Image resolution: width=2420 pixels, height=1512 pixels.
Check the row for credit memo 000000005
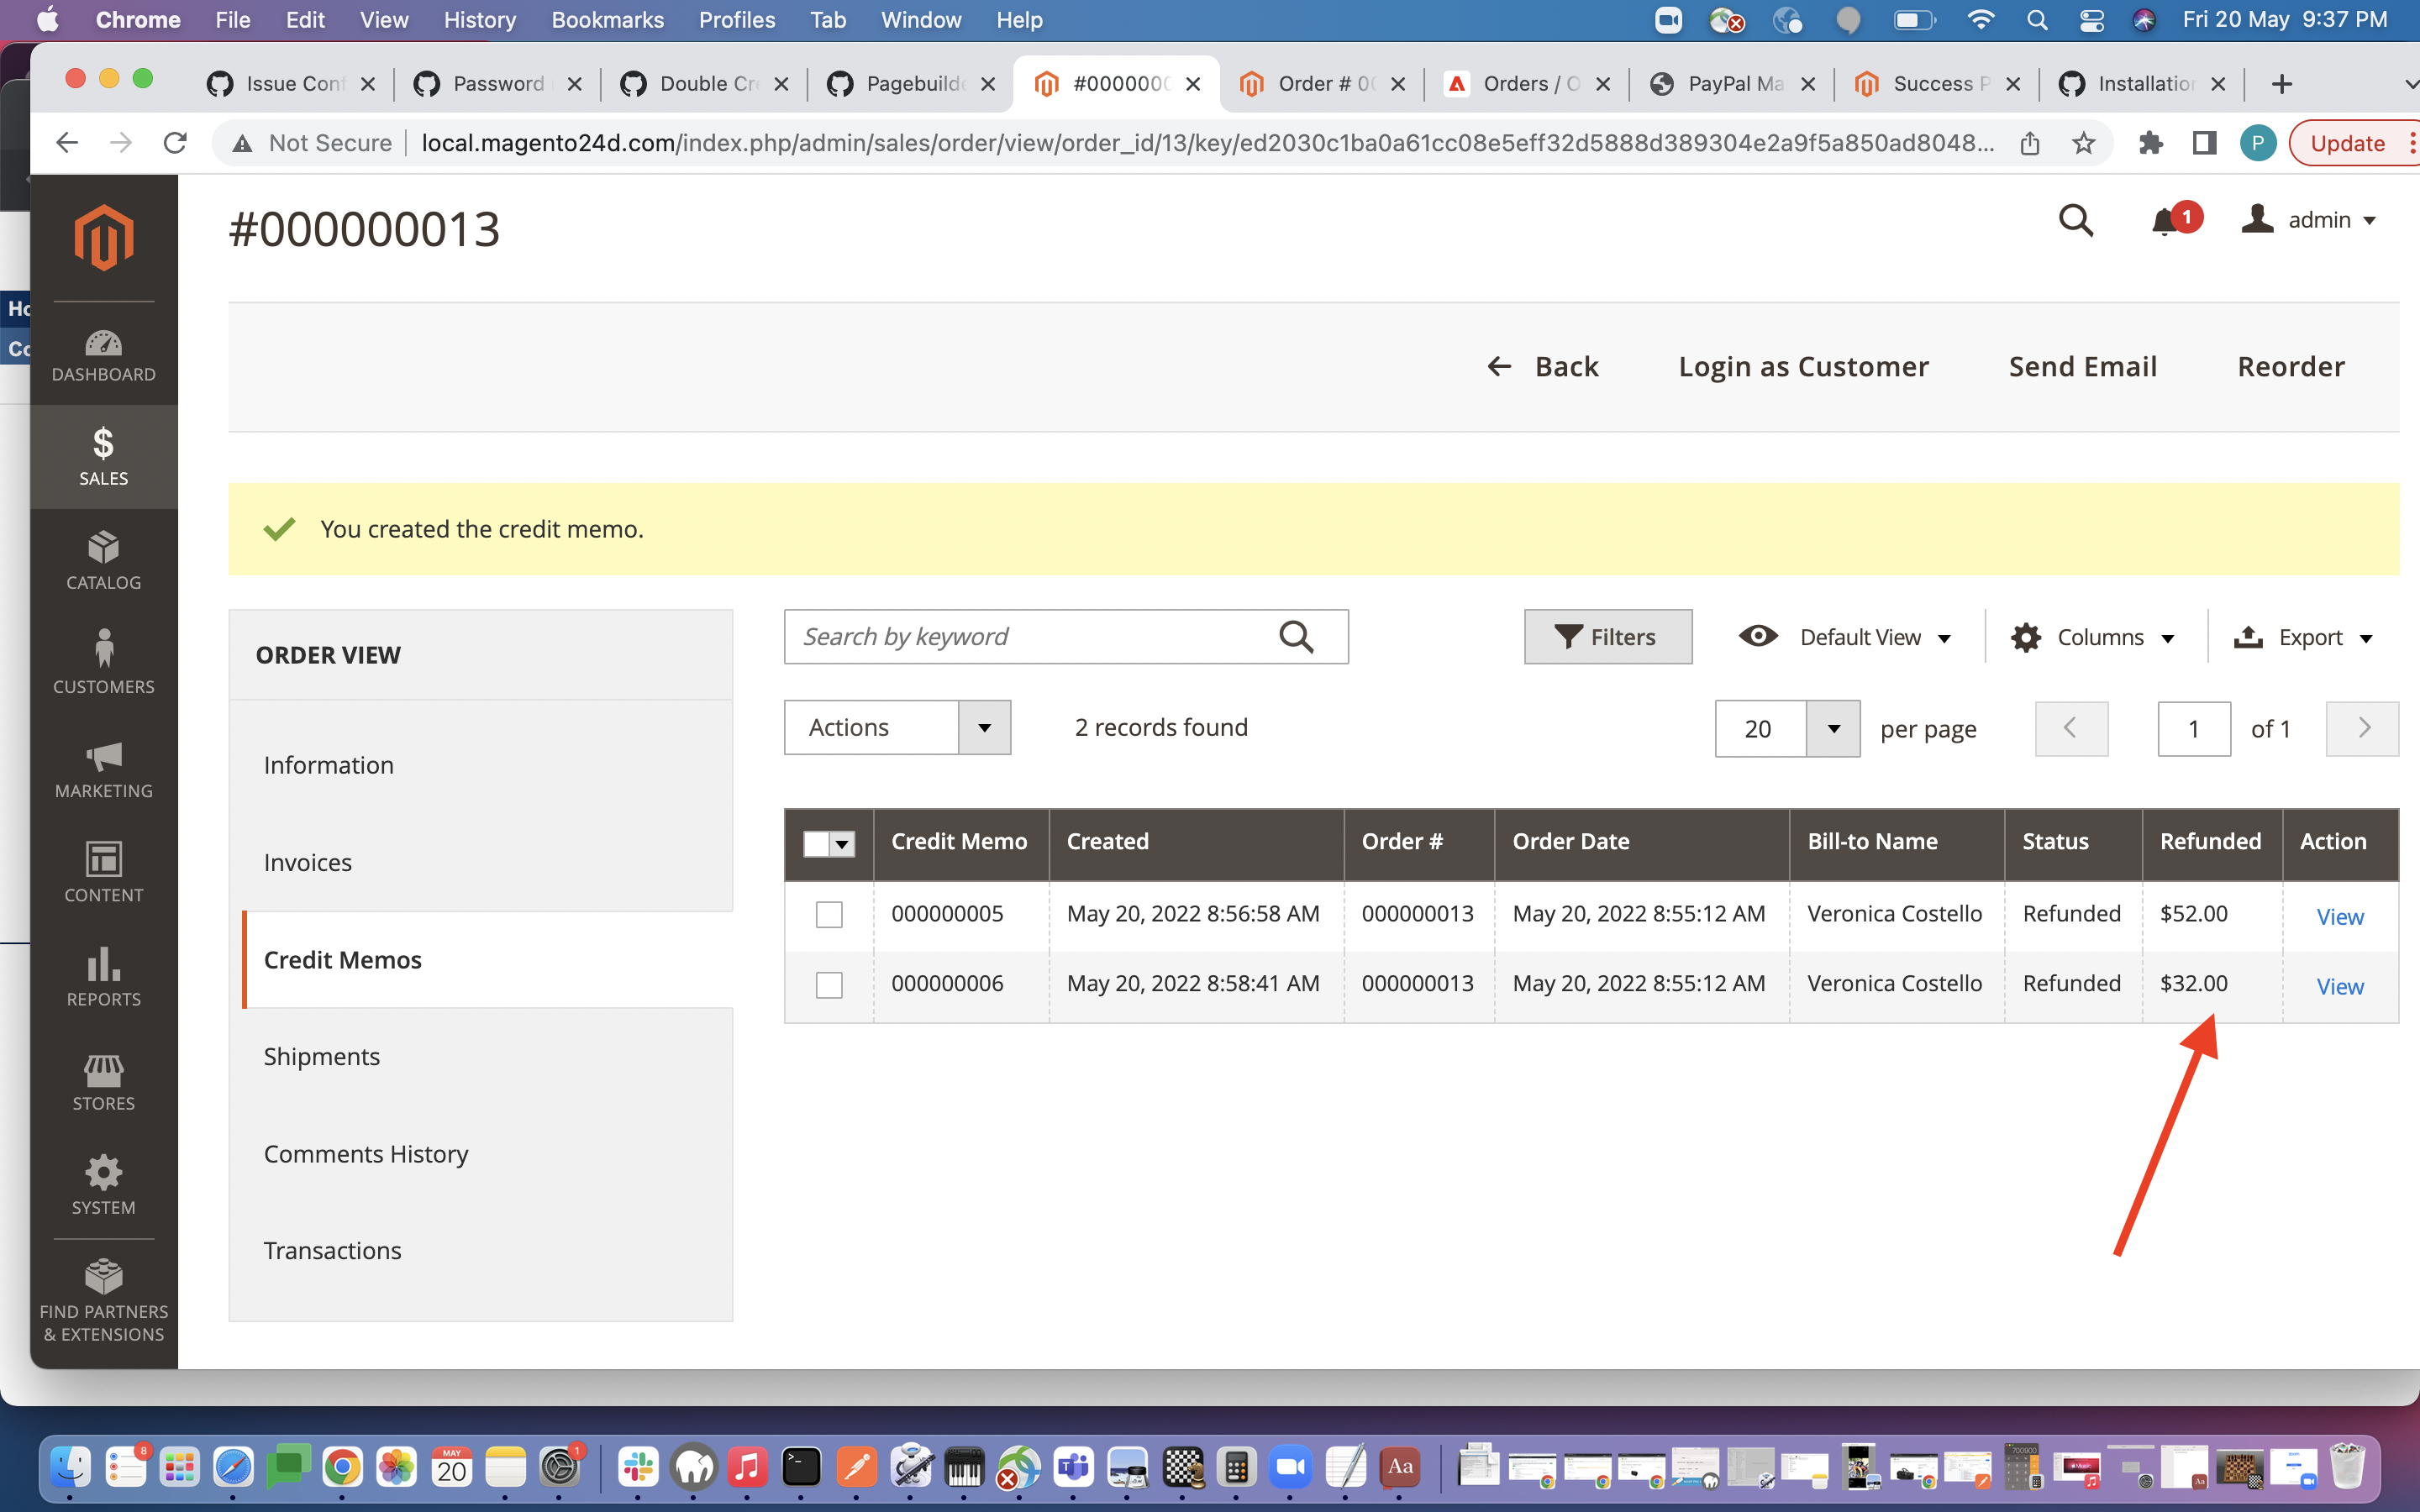pyautogui.click(x=828, y=913)
